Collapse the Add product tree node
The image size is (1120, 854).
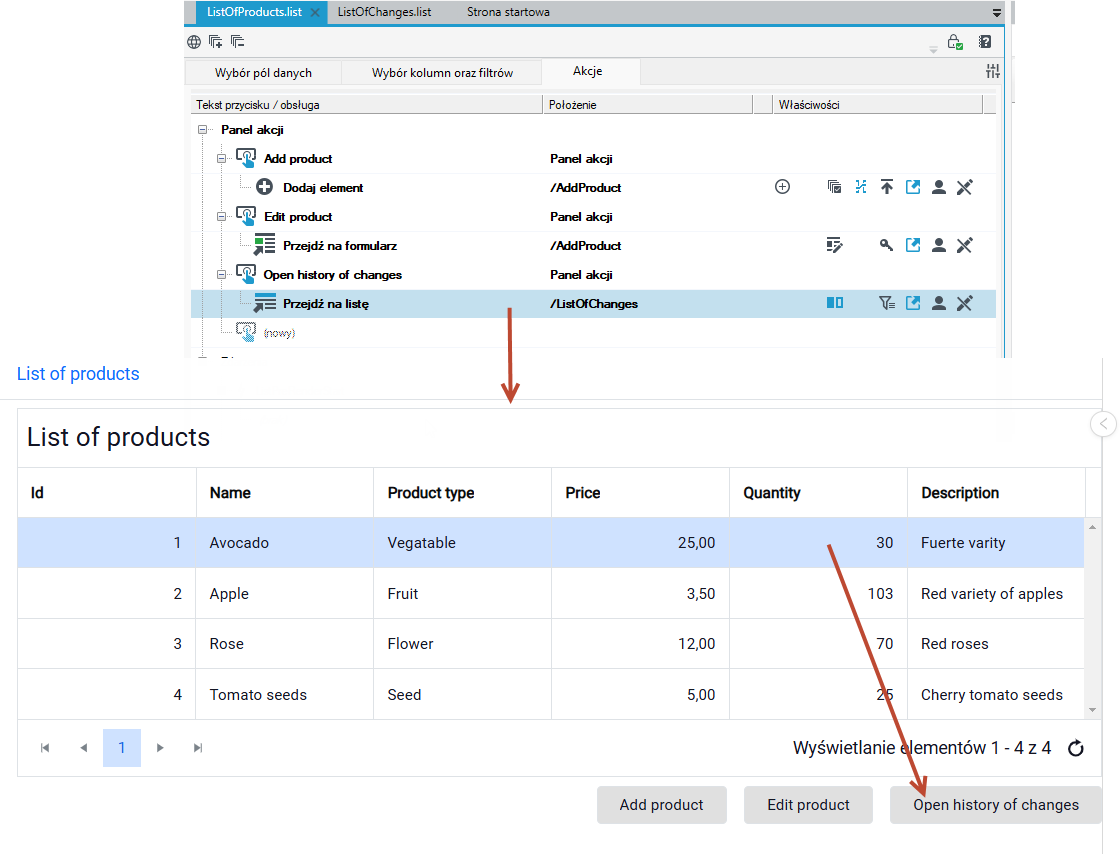pyautogui.click(x=221, y=159)
